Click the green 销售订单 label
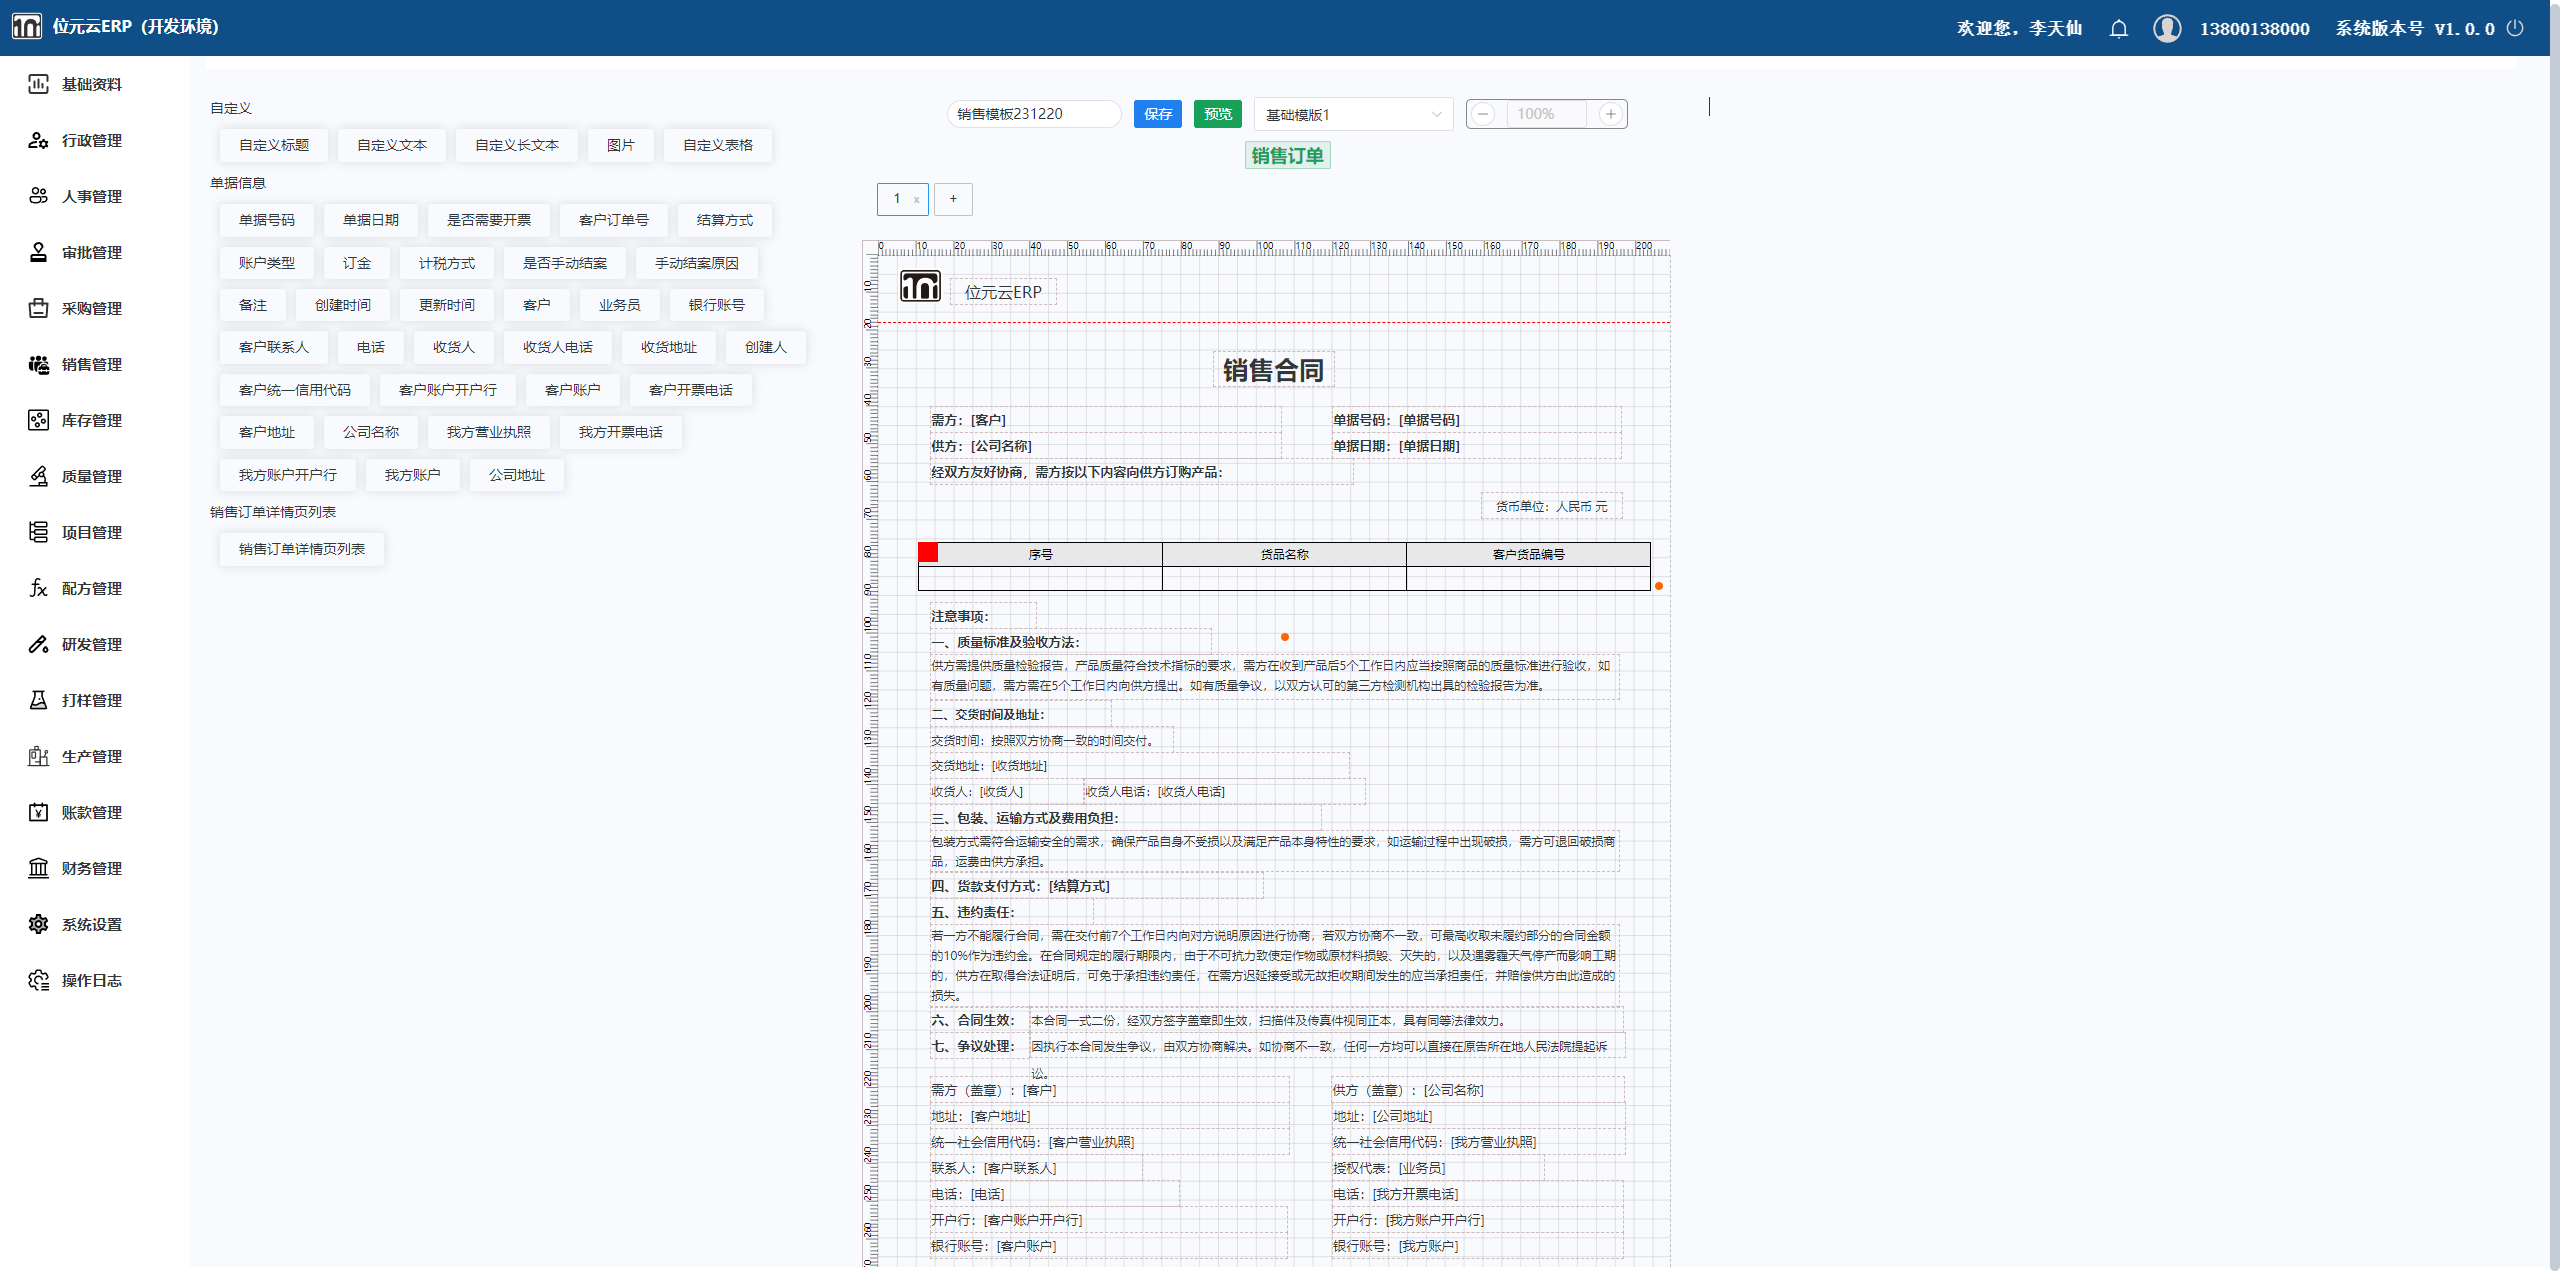Viewport: 2560px width, 1271px height. [x=1287, y=156]
